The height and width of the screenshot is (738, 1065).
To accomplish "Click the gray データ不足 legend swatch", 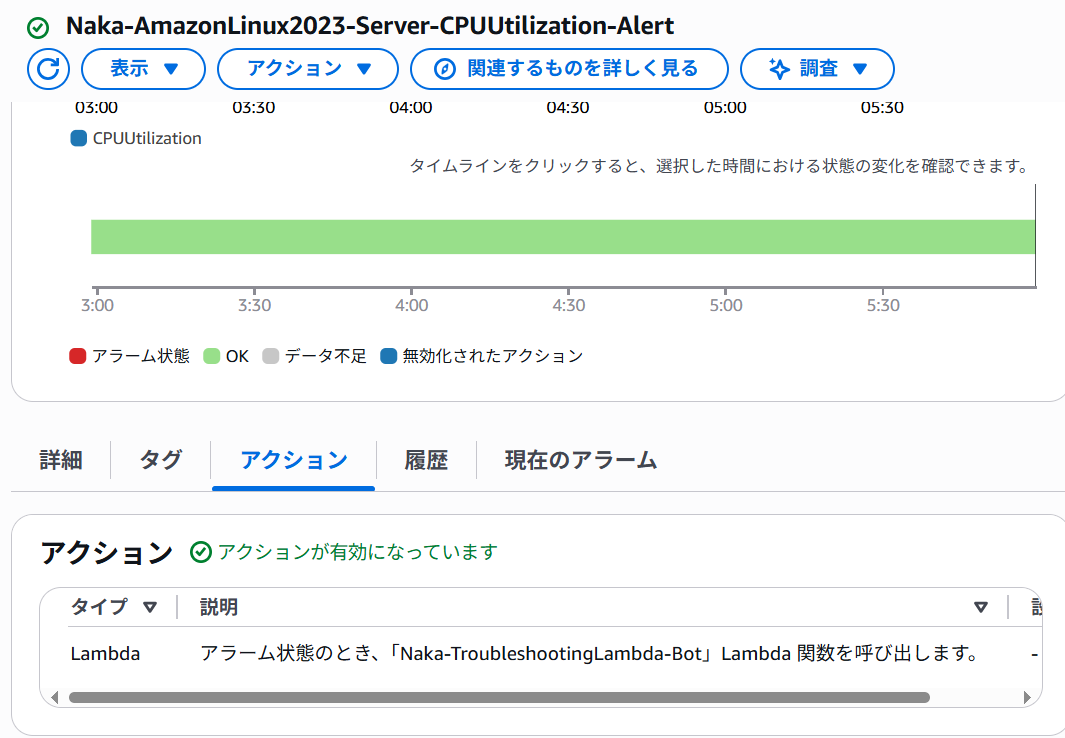I will [270, 356].
